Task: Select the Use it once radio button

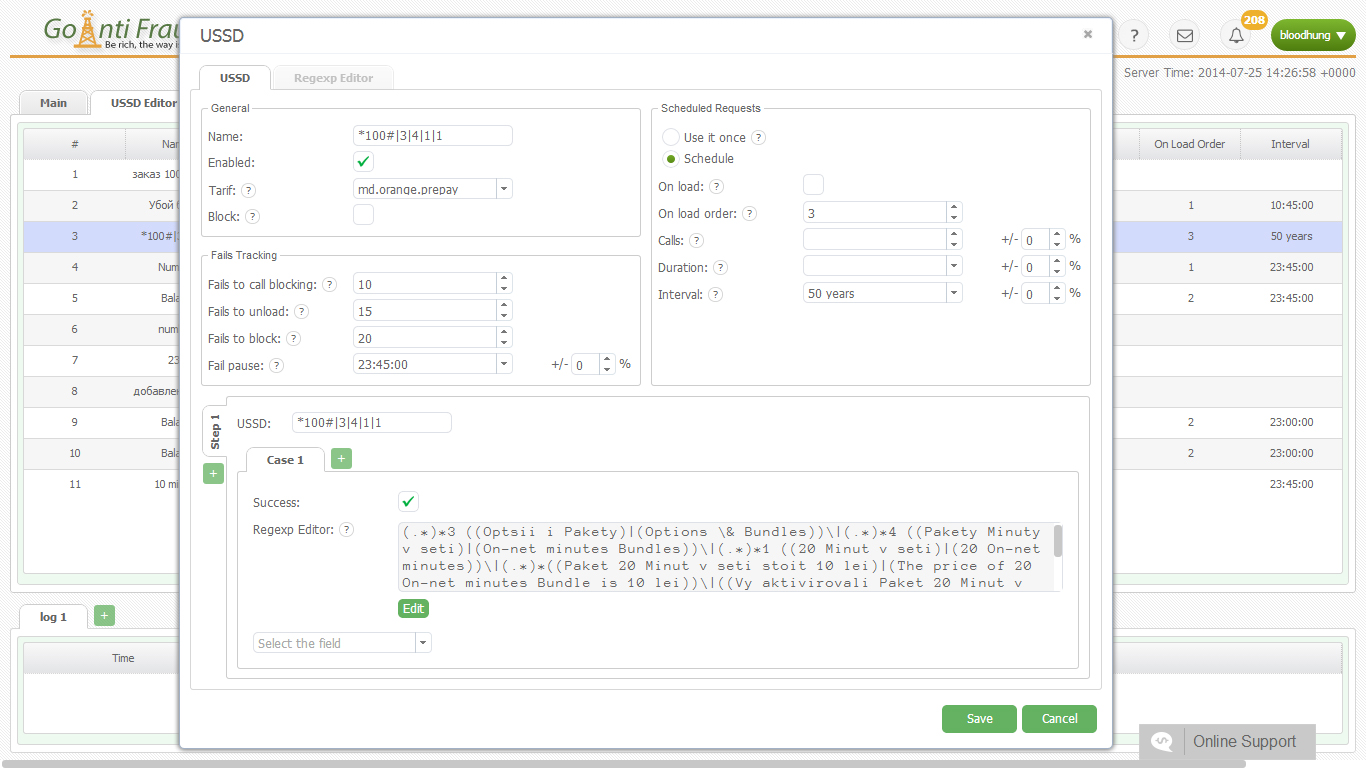Action: pos(671,138)
